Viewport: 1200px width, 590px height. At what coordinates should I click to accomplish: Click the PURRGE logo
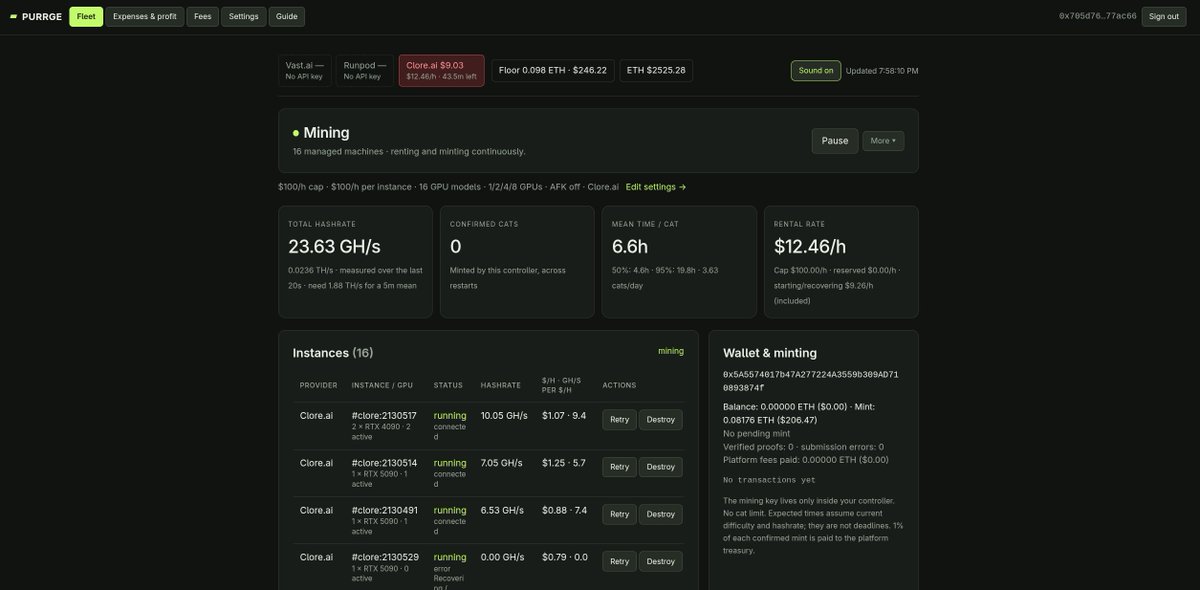(x=35, y=16)
